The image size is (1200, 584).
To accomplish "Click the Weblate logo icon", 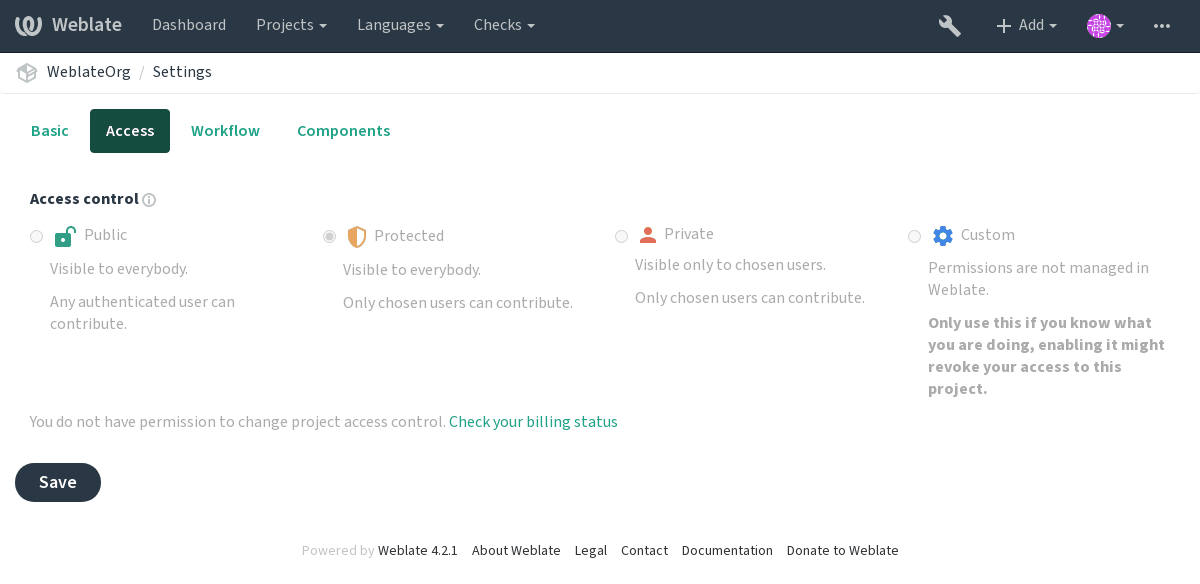I will click(28, 25).
